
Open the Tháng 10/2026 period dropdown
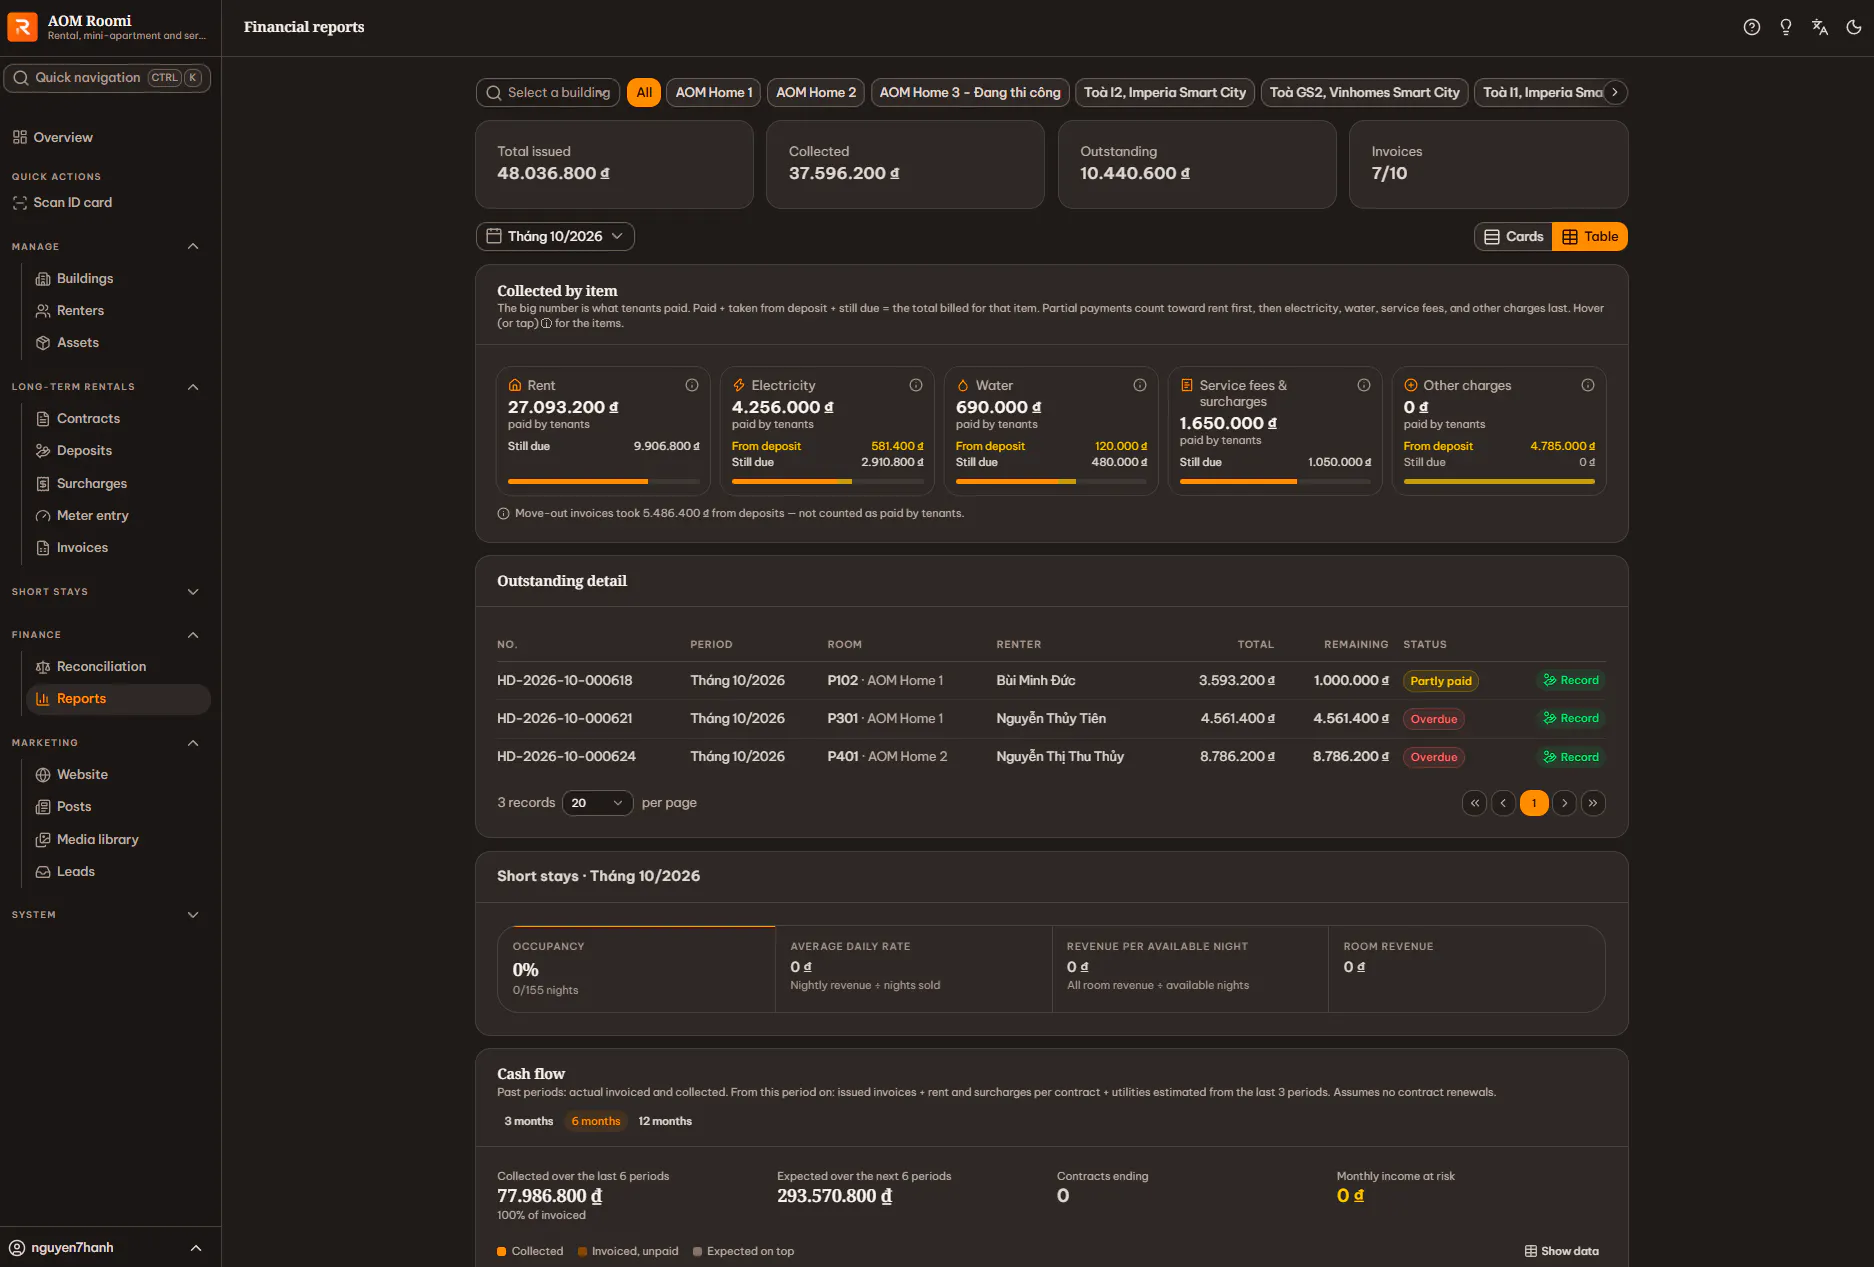pos(555,236)
